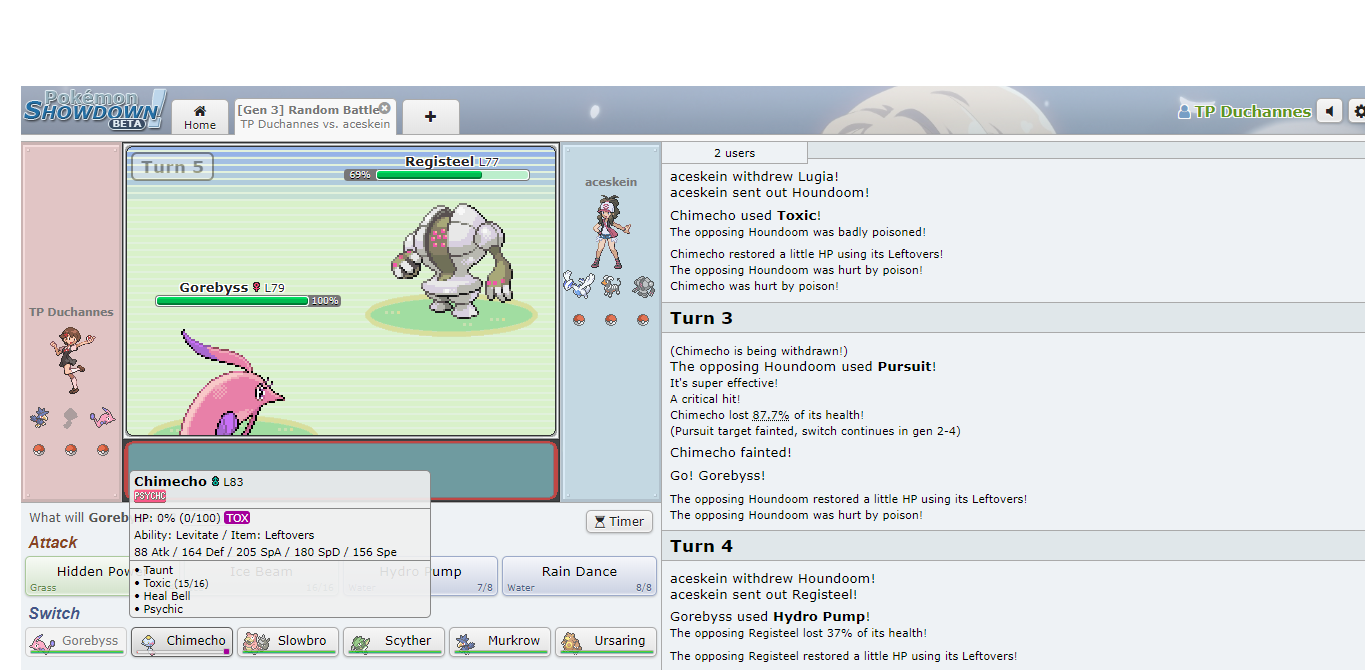Open the options gear icon
This screenshot has width=1365, height=670.
tap(1357, 111)
